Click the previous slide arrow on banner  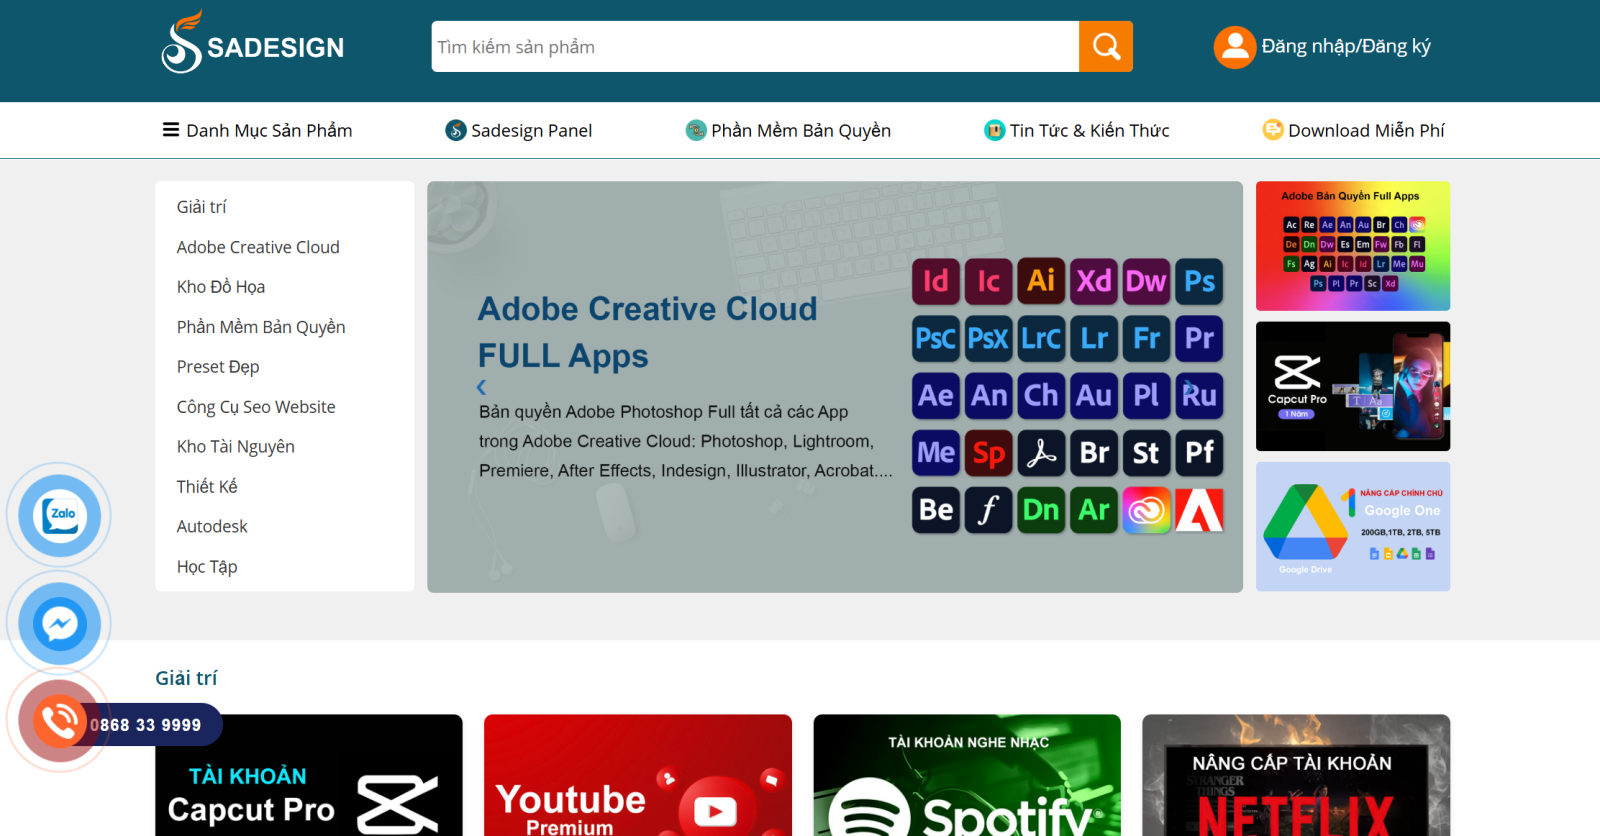point(482,387)
